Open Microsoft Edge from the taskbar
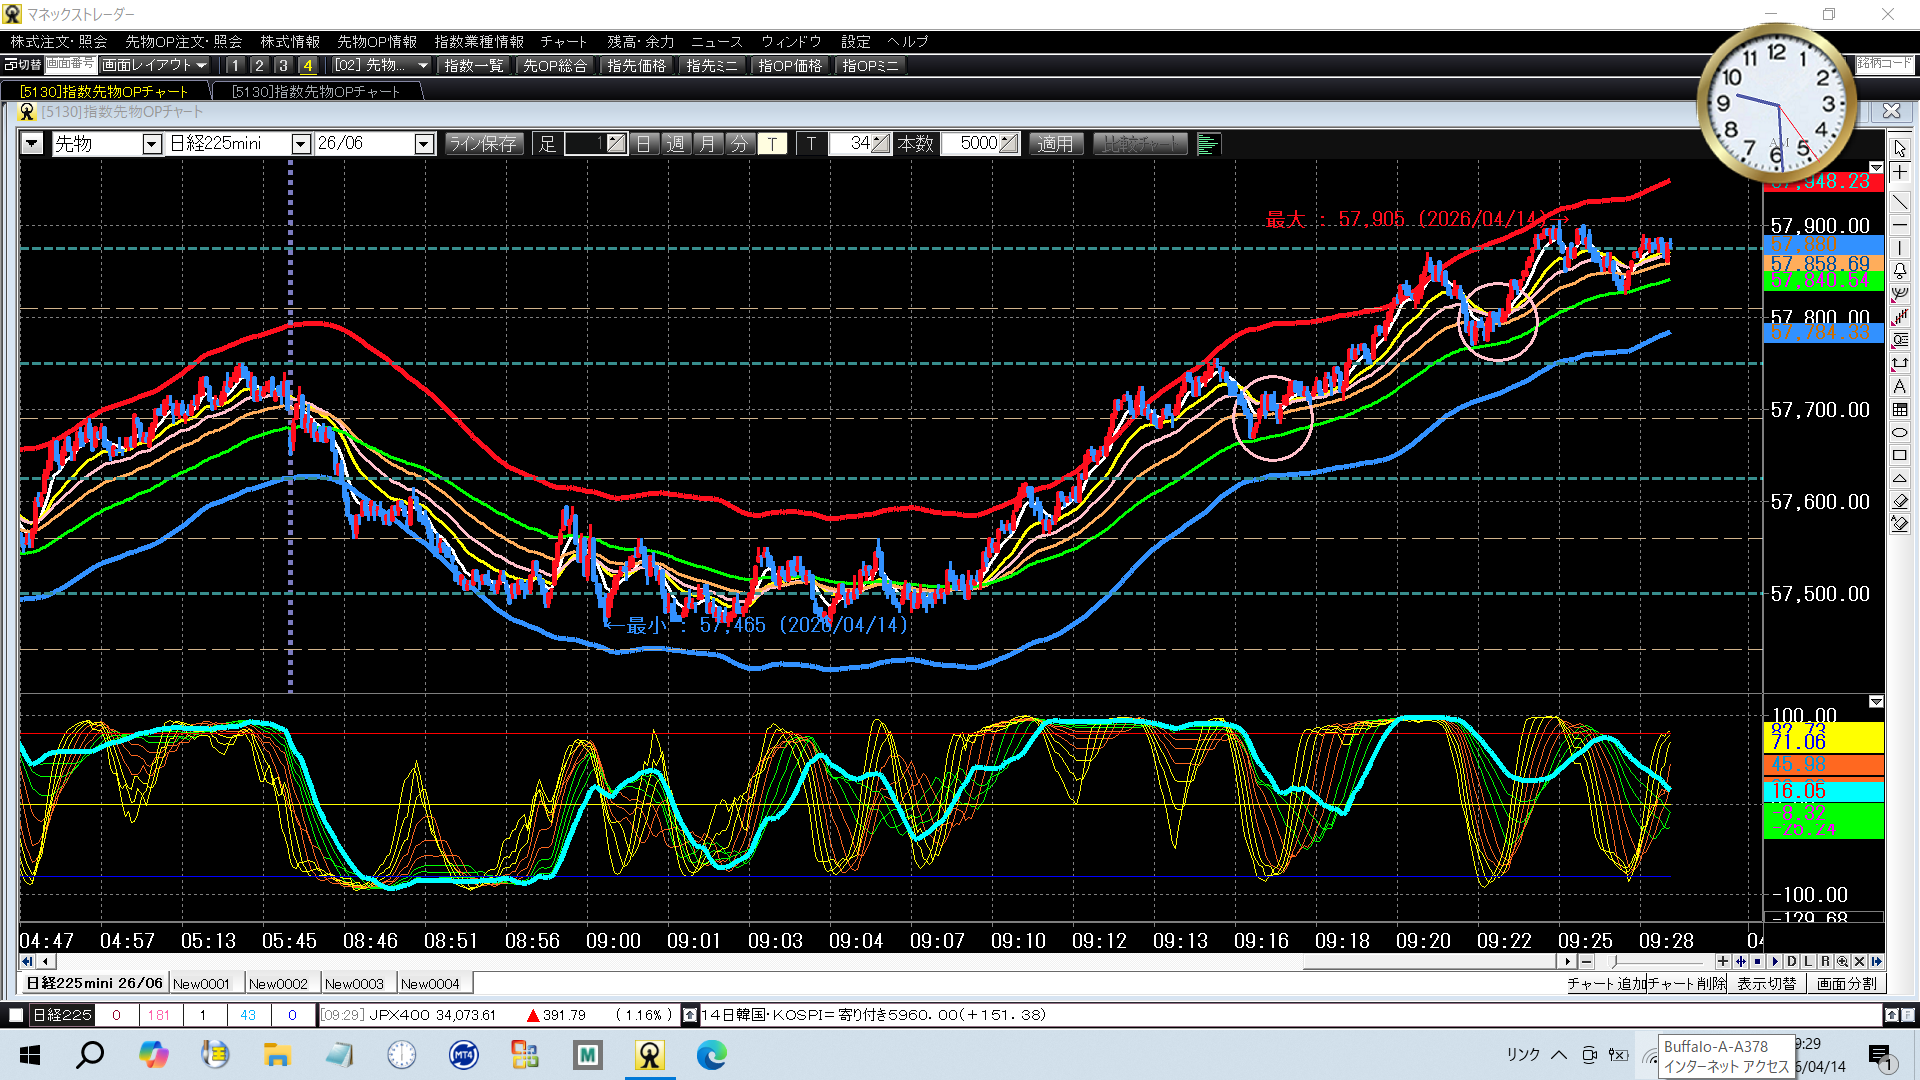1920x1080 pixels. [712, 1055]
